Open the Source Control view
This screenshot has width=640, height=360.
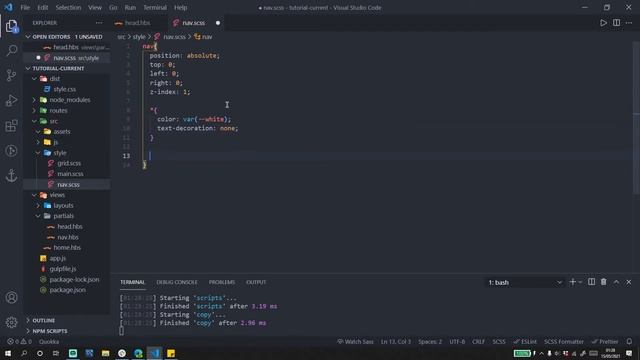pyautogui.click(x=11, y=76)
